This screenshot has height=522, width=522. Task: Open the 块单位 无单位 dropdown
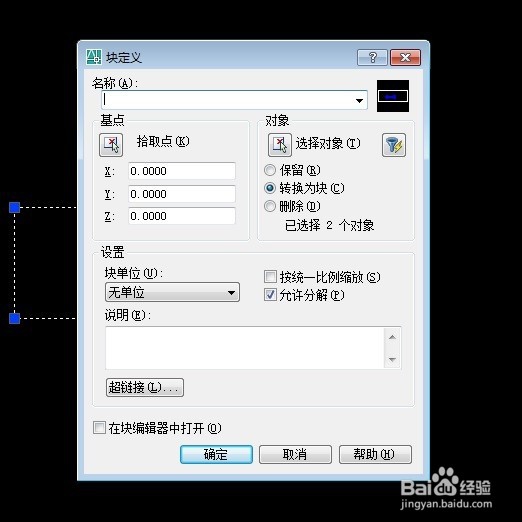[x=172, y=292]
